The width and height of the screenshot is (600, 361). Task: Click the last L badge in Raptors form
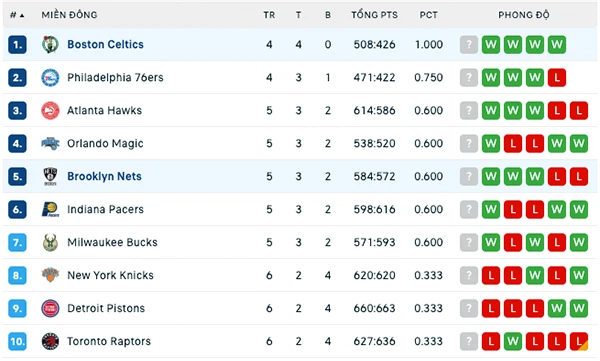click(x=579, y=341)
